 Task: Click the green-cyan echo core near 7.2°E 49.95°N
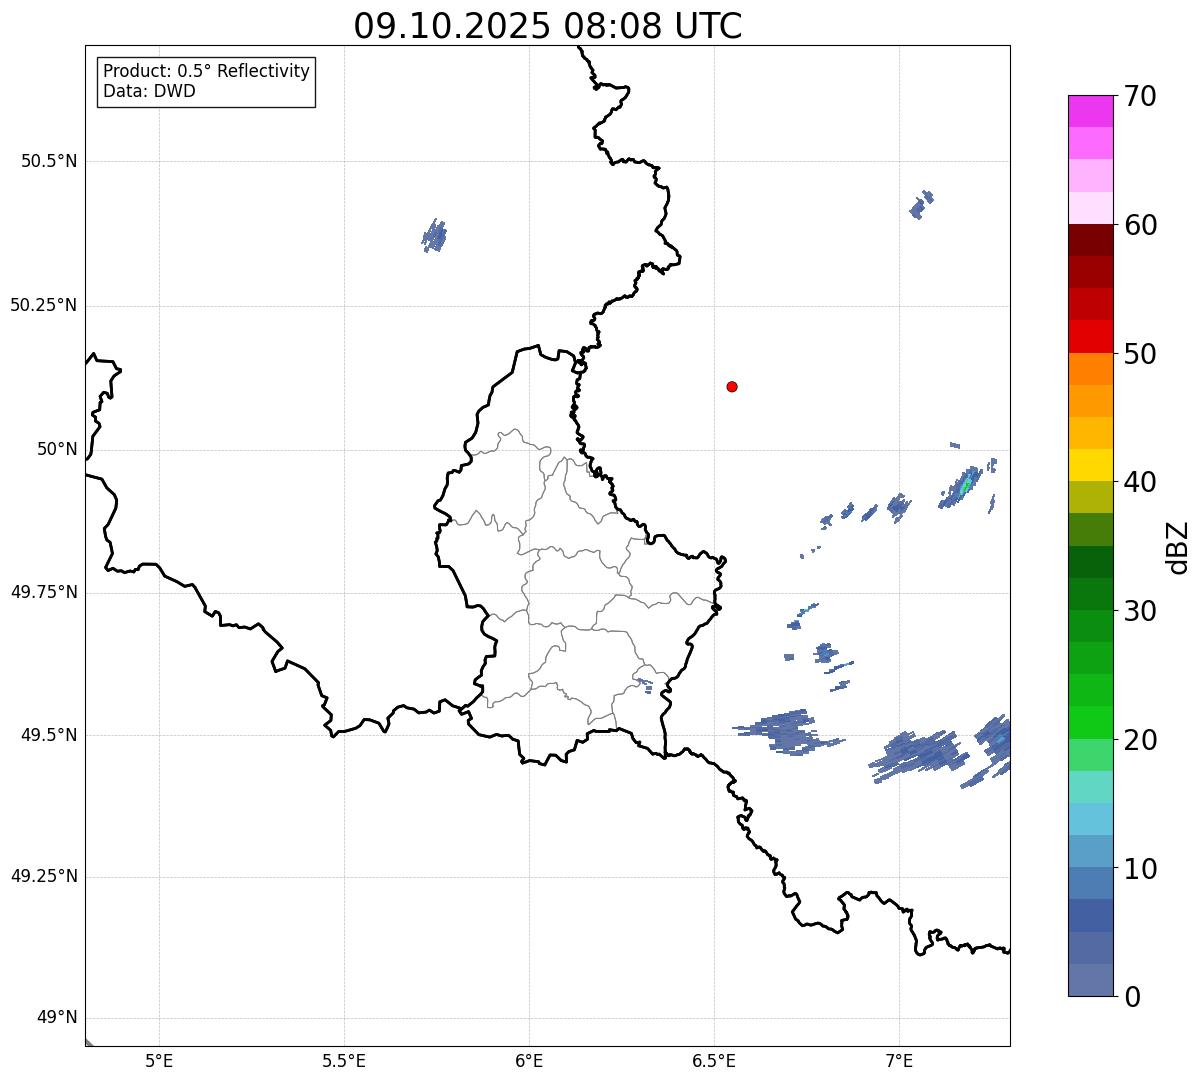(965, 486)
